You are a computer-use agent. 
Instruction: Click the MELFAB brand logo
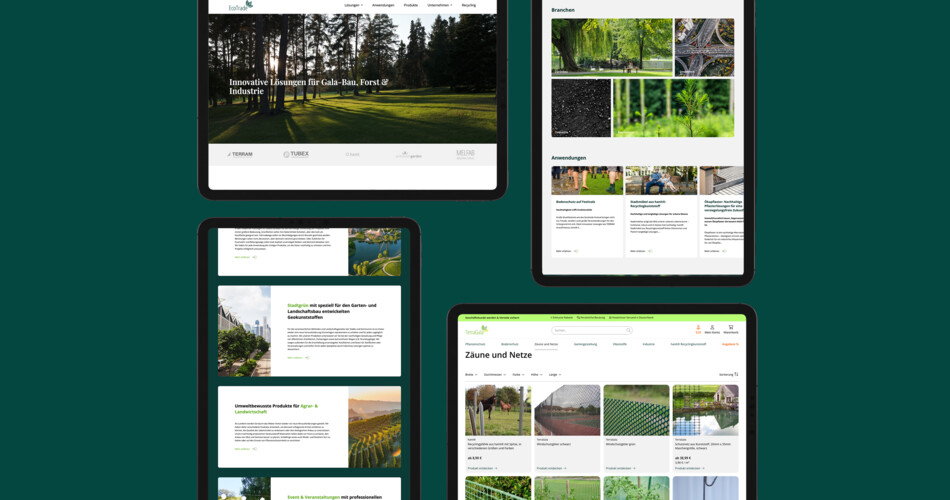point(465,155)
